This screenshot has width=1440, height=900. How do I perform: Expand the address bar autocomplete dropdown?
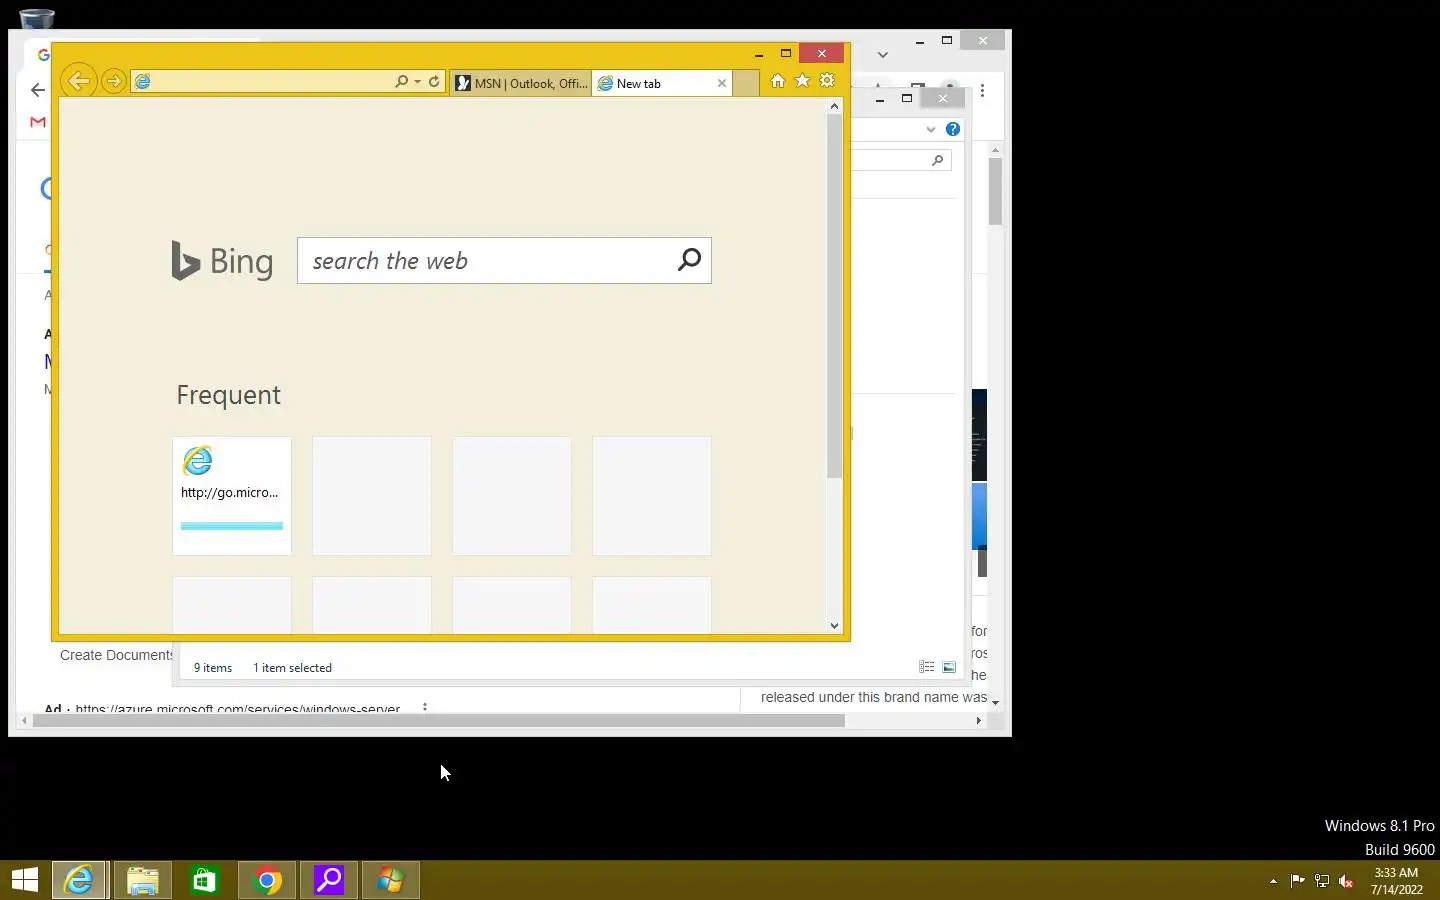click(417, 82)
